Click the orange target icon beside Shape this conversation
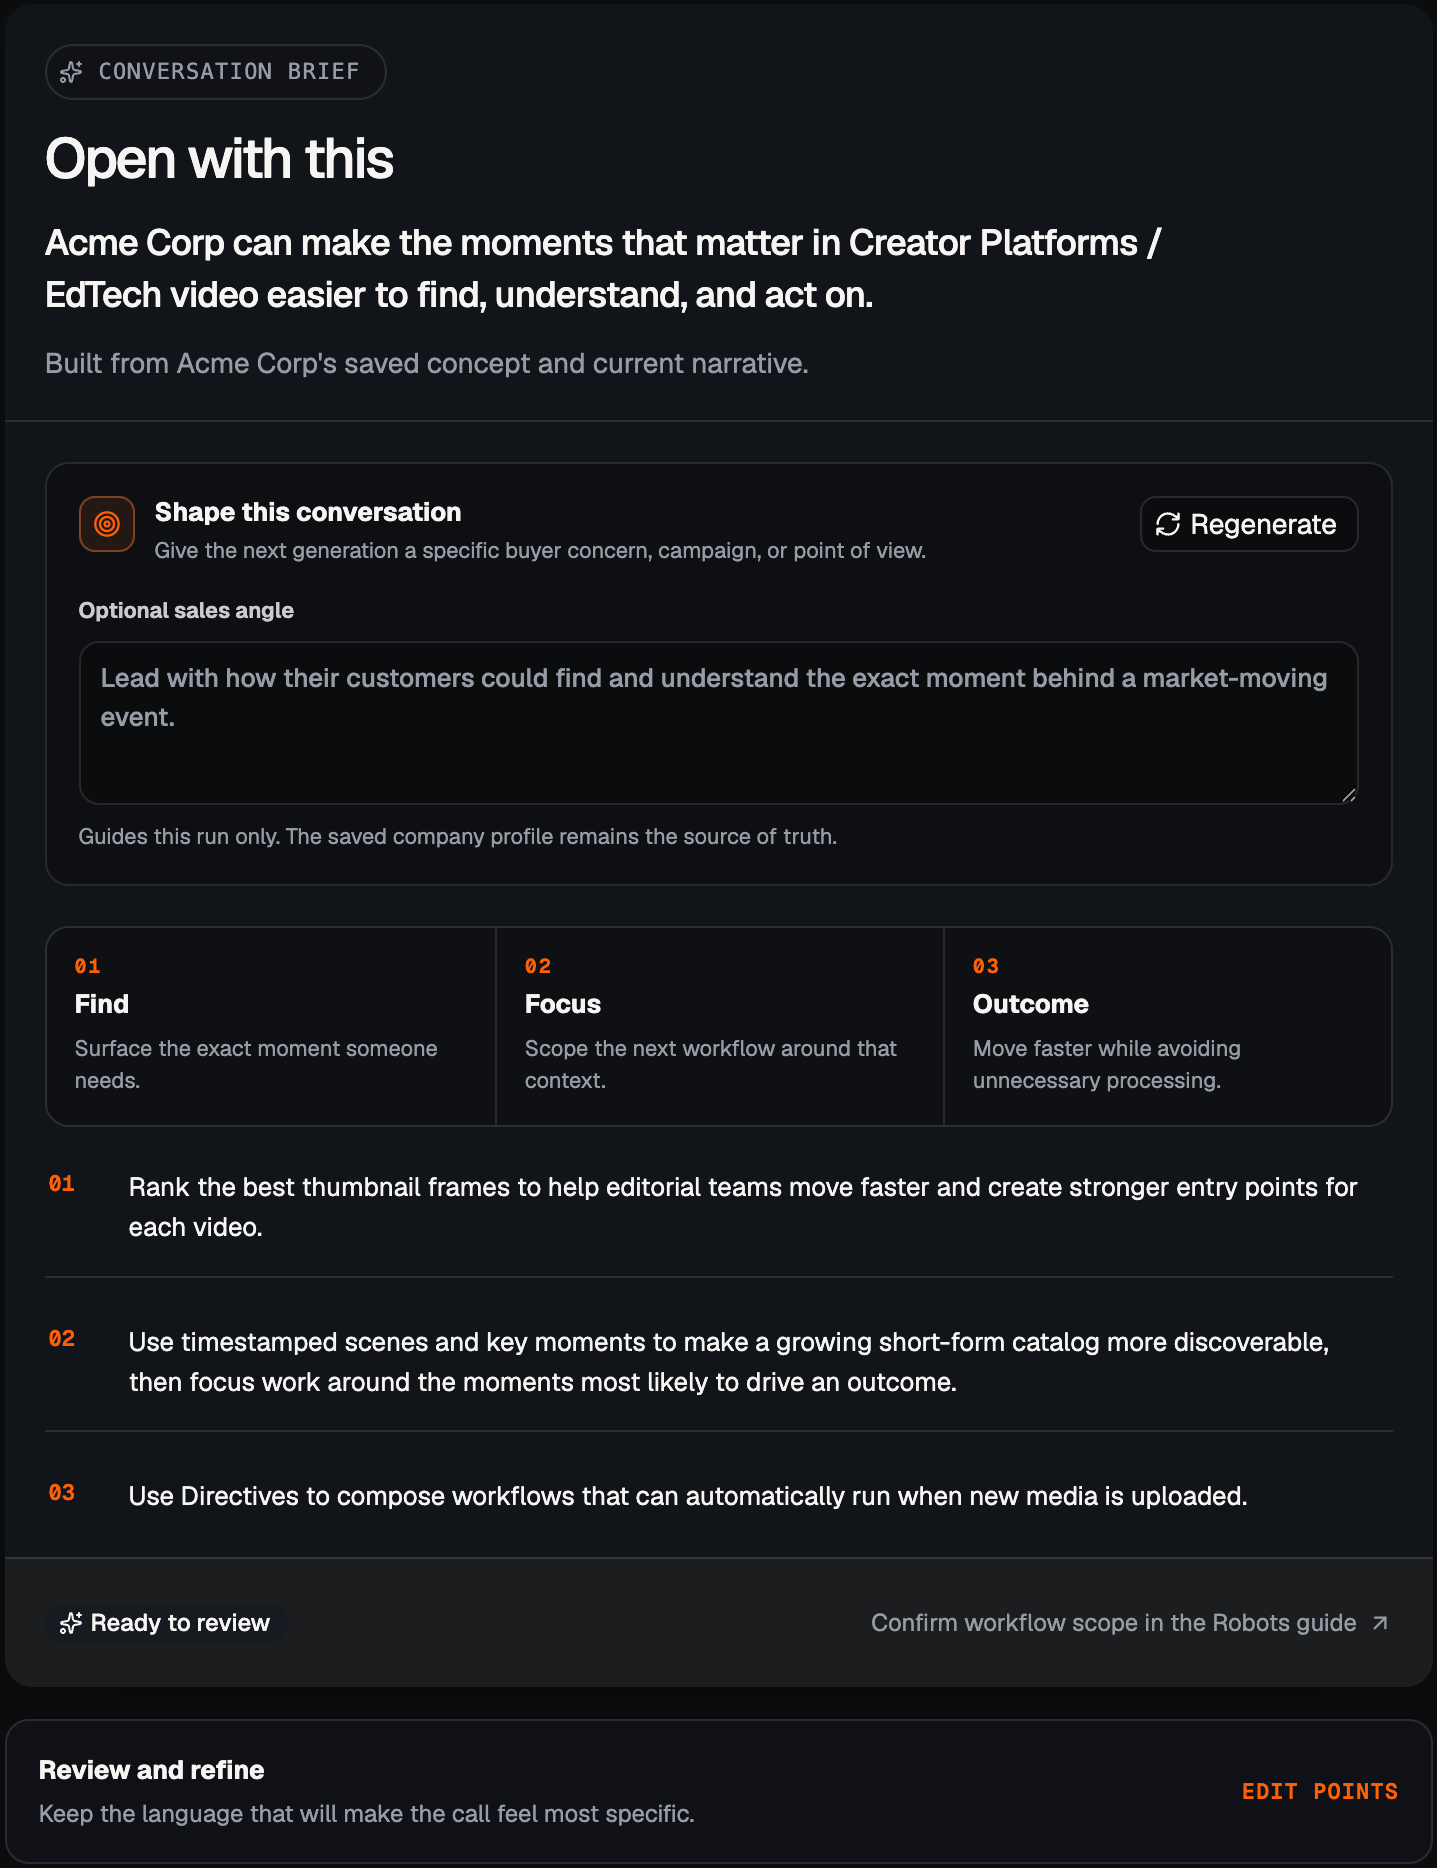This screenshot has height=1868, width=1437. click(107, 524)
